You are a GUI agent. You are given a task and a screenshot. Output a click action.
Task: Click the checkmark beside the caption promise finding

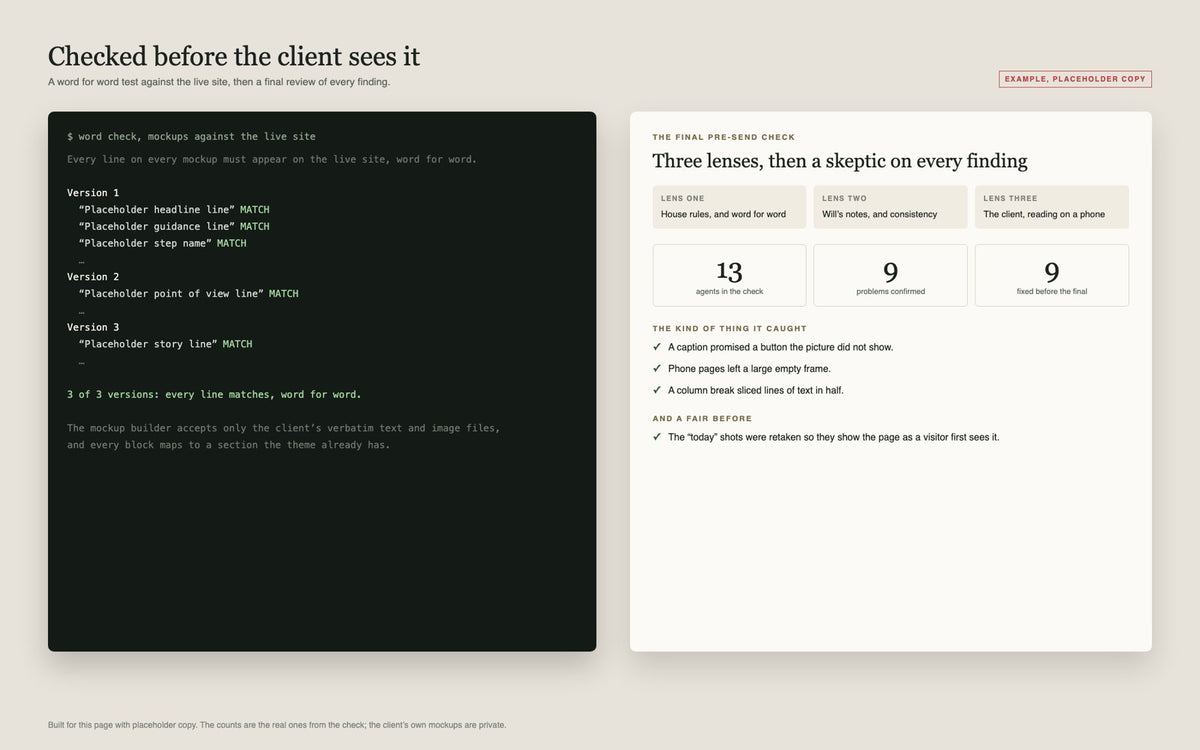657,347
